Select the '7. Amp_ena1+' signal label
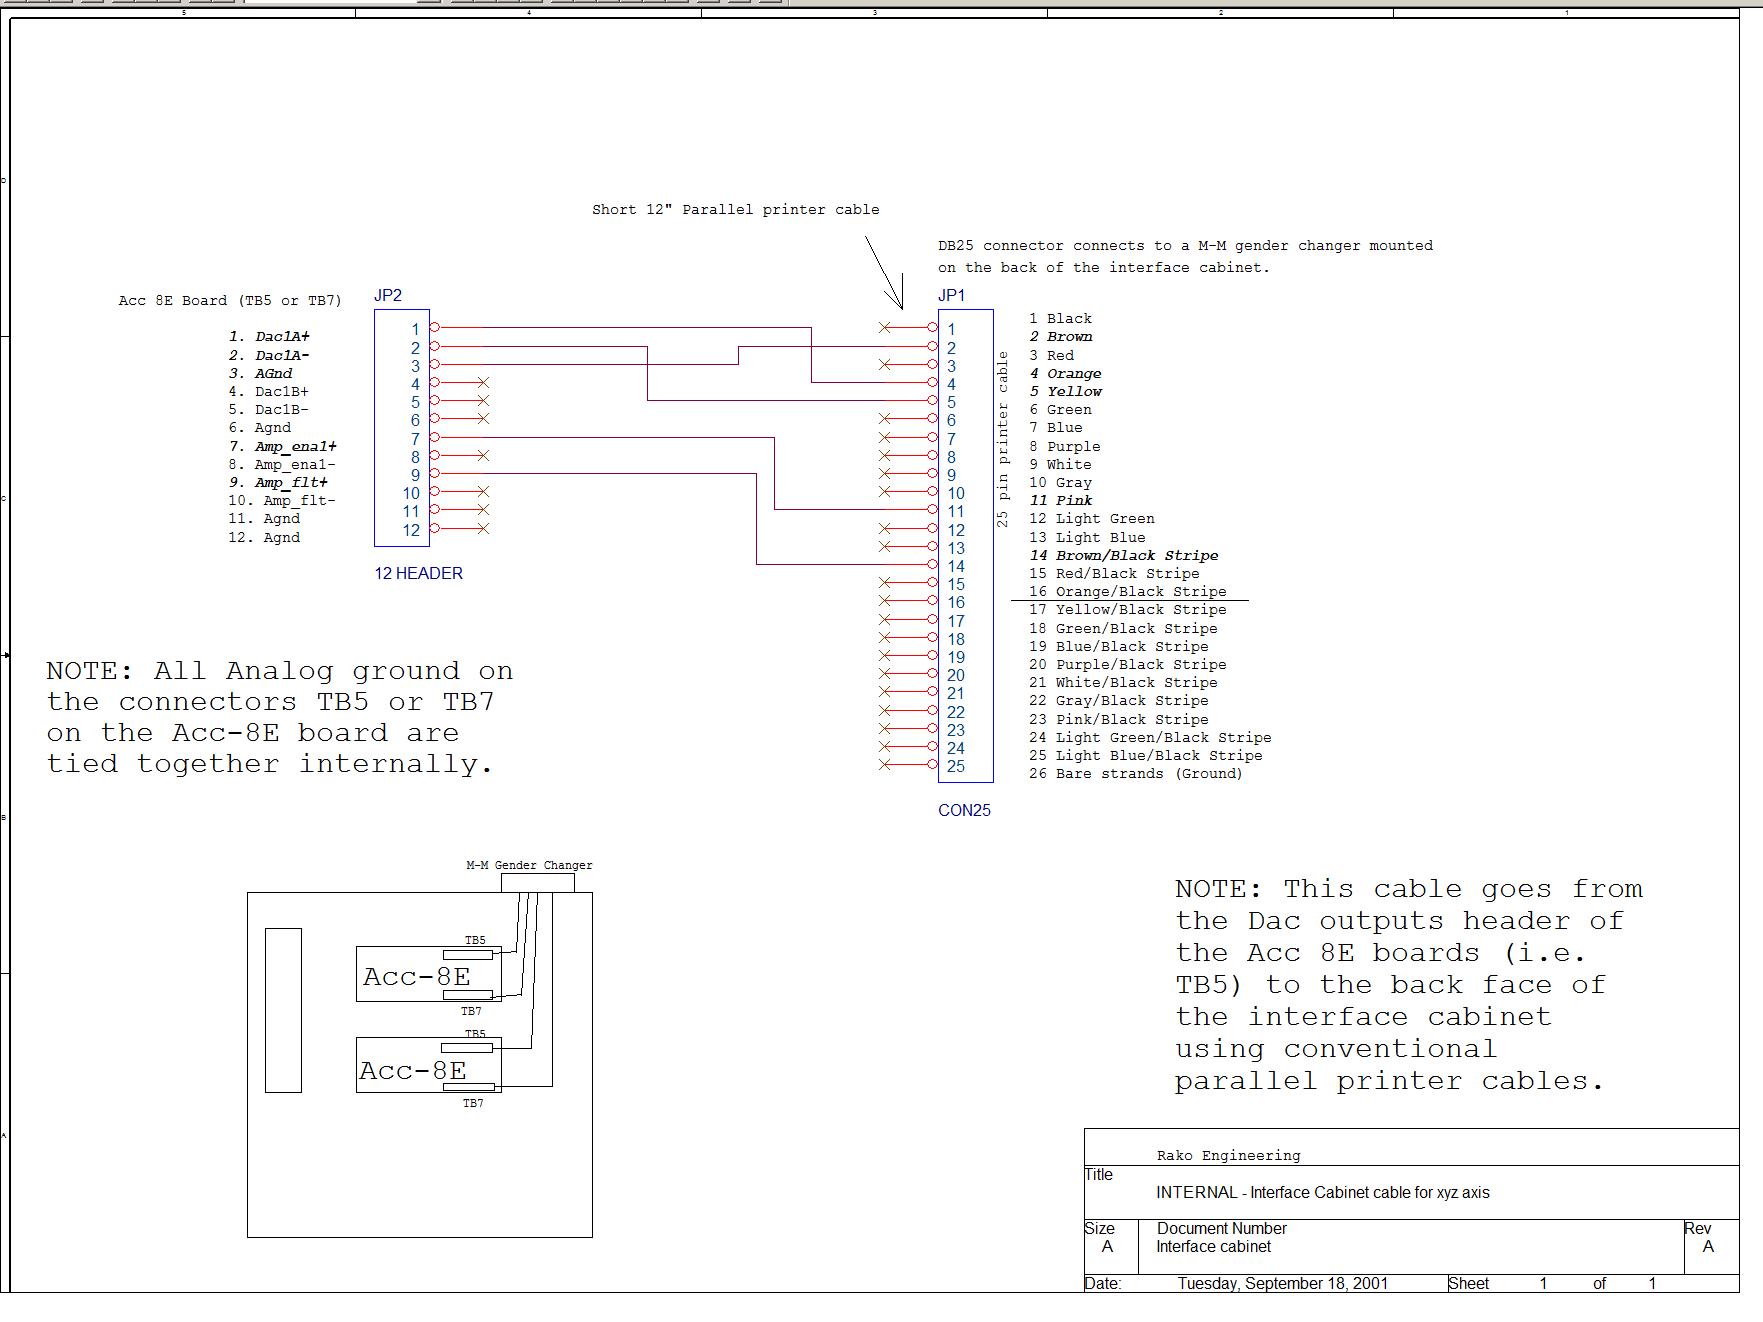This screenshot has height=1322, width=1763. (283, 447)
